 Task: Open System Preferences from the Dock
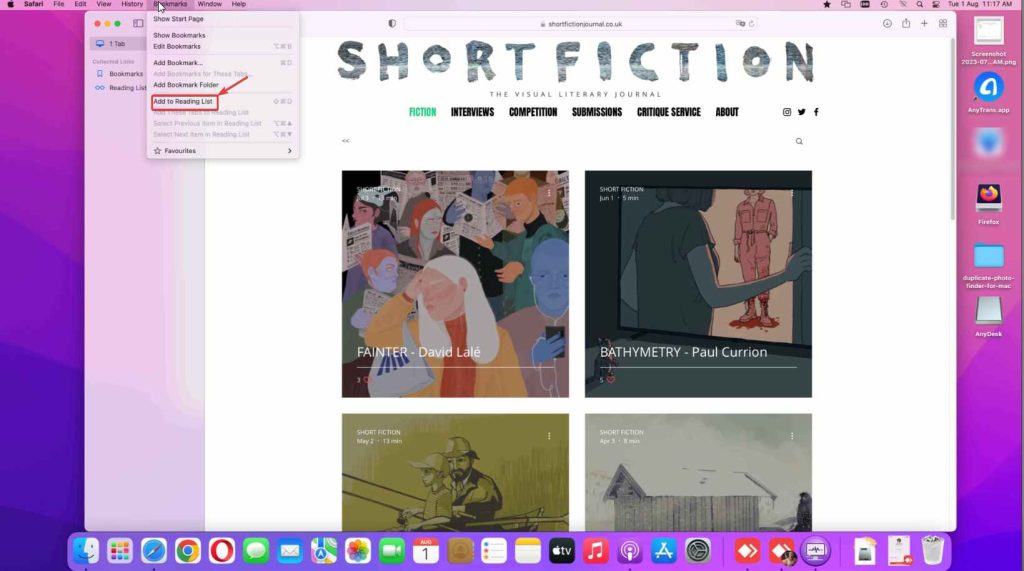(697, 551)
